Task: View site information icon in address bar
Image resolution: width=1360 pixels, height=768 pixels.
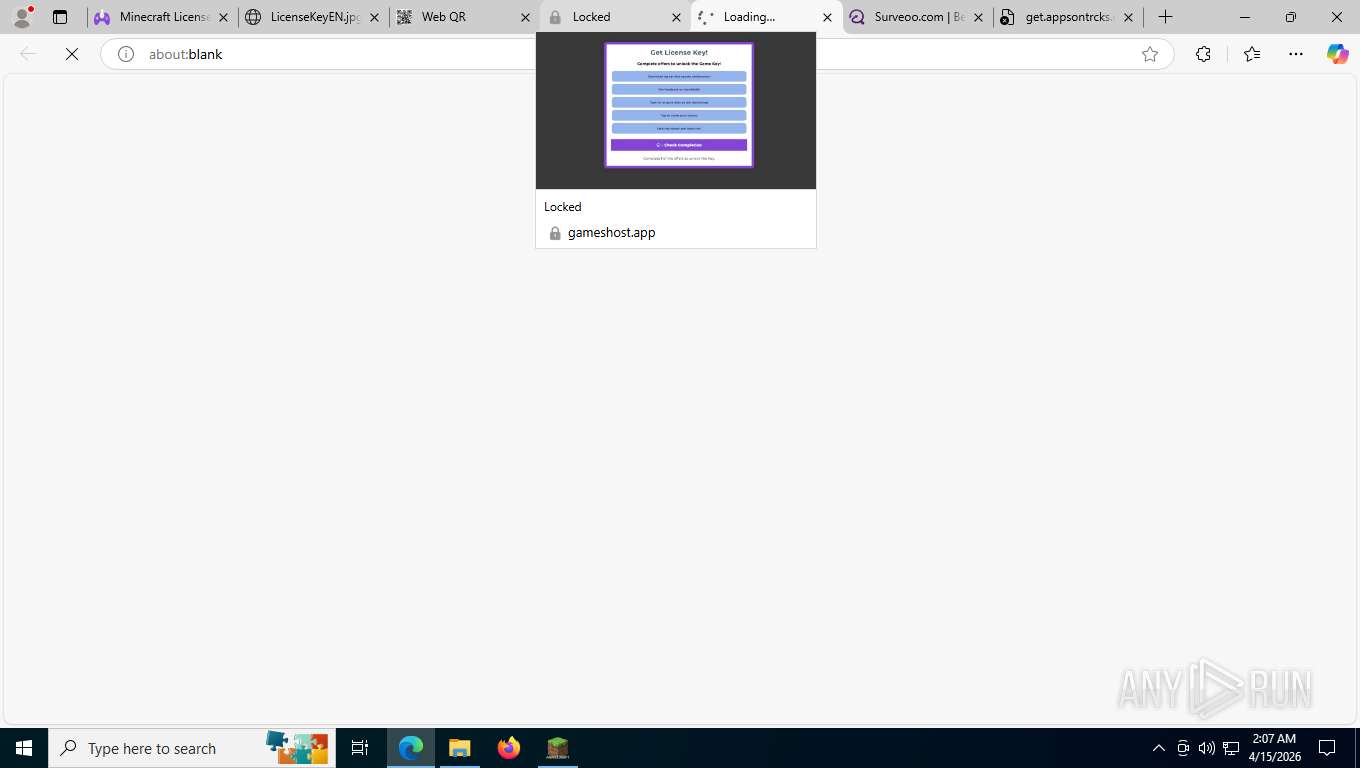Action: 126,54
